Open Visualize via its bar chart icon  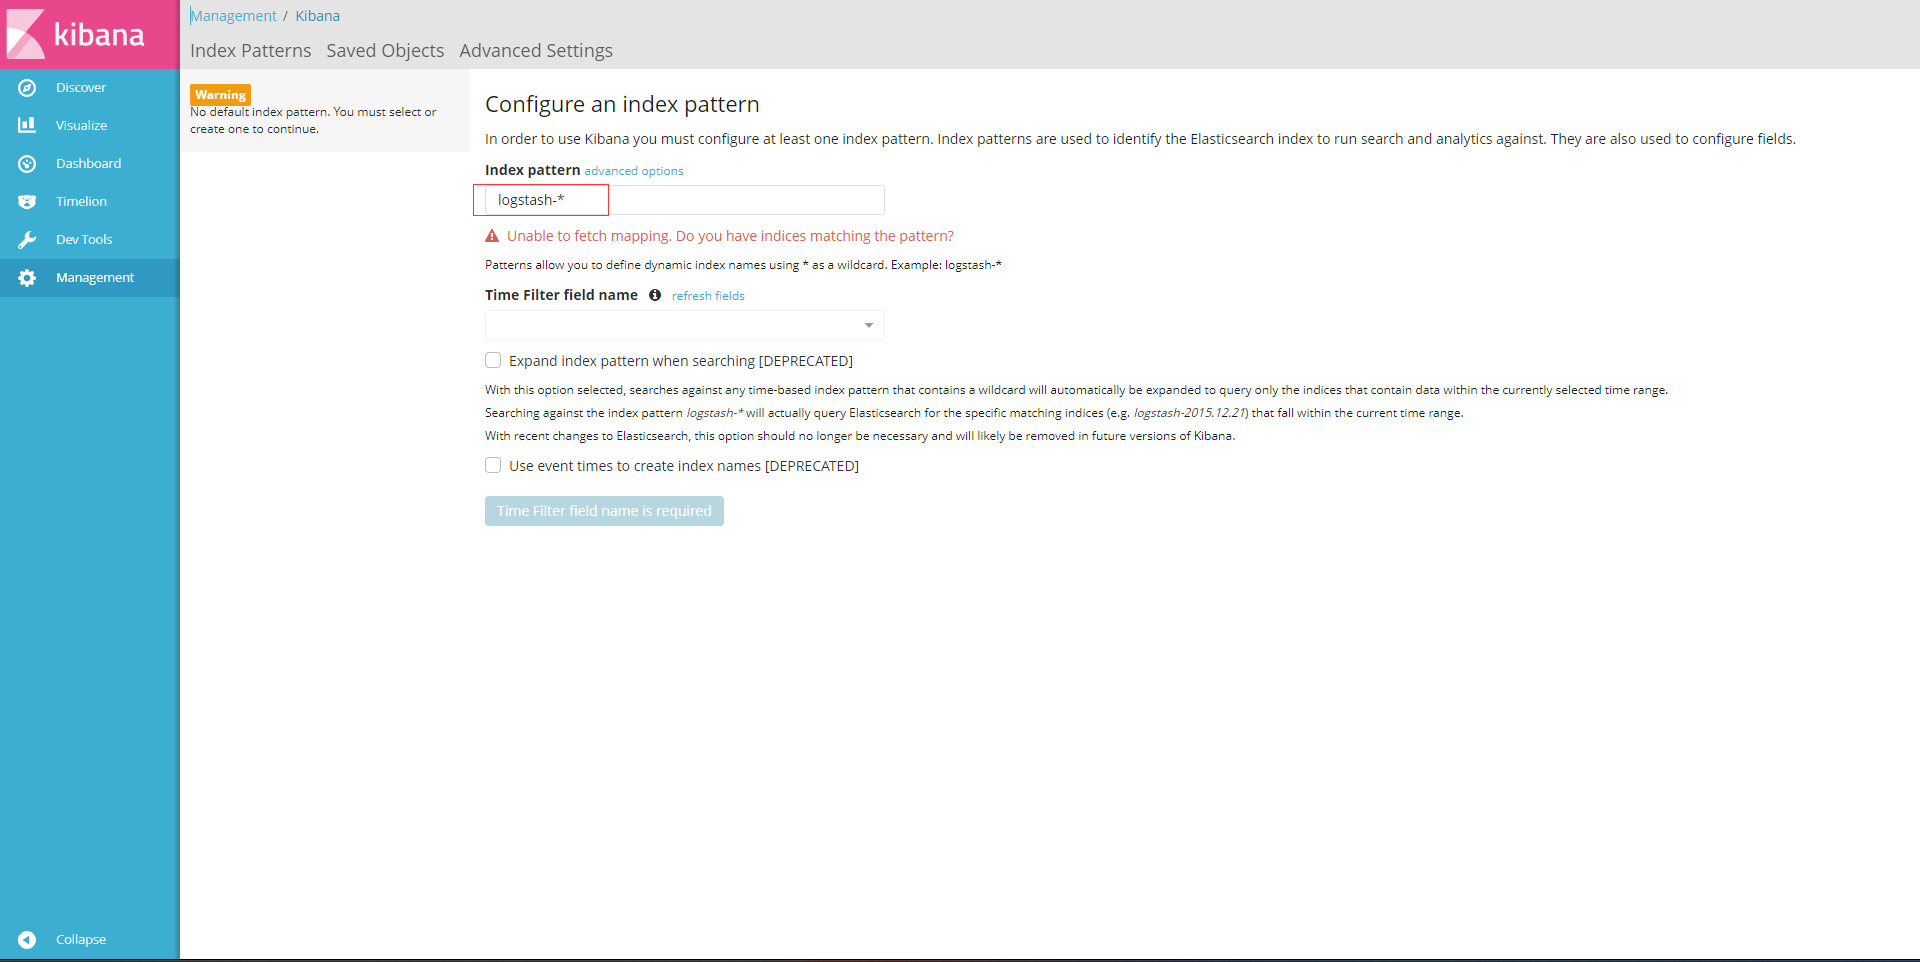[x=27, y=125]
